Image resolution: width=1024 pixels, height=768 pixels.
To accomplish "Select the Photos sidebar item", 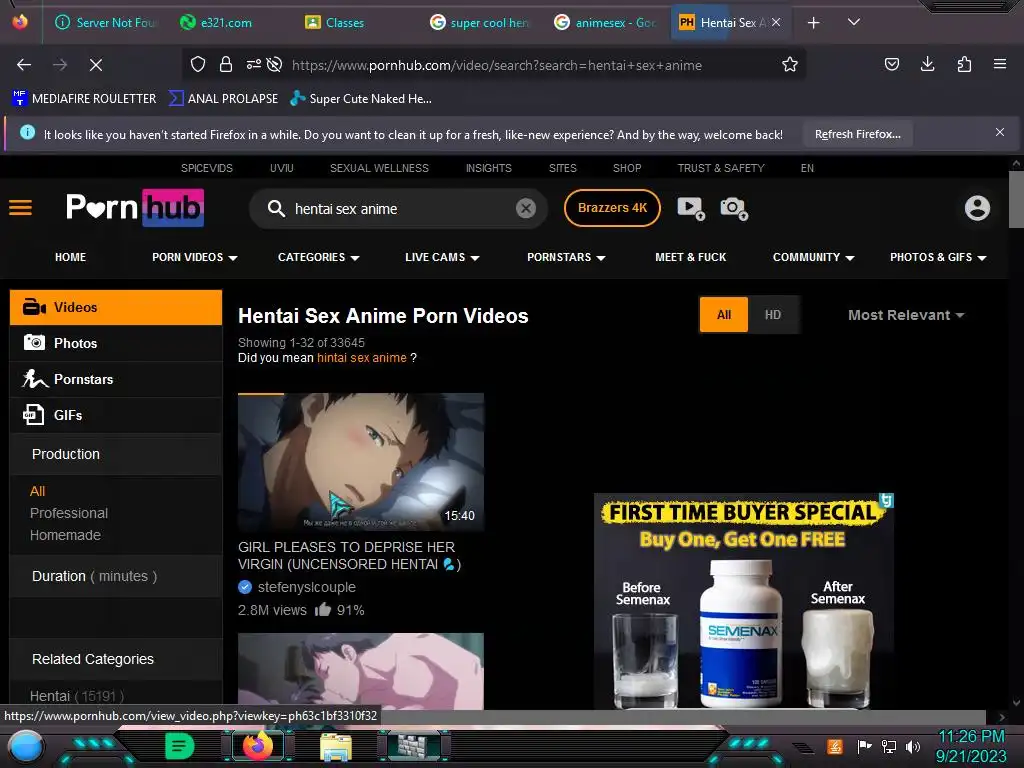I will tap(116, 343).
